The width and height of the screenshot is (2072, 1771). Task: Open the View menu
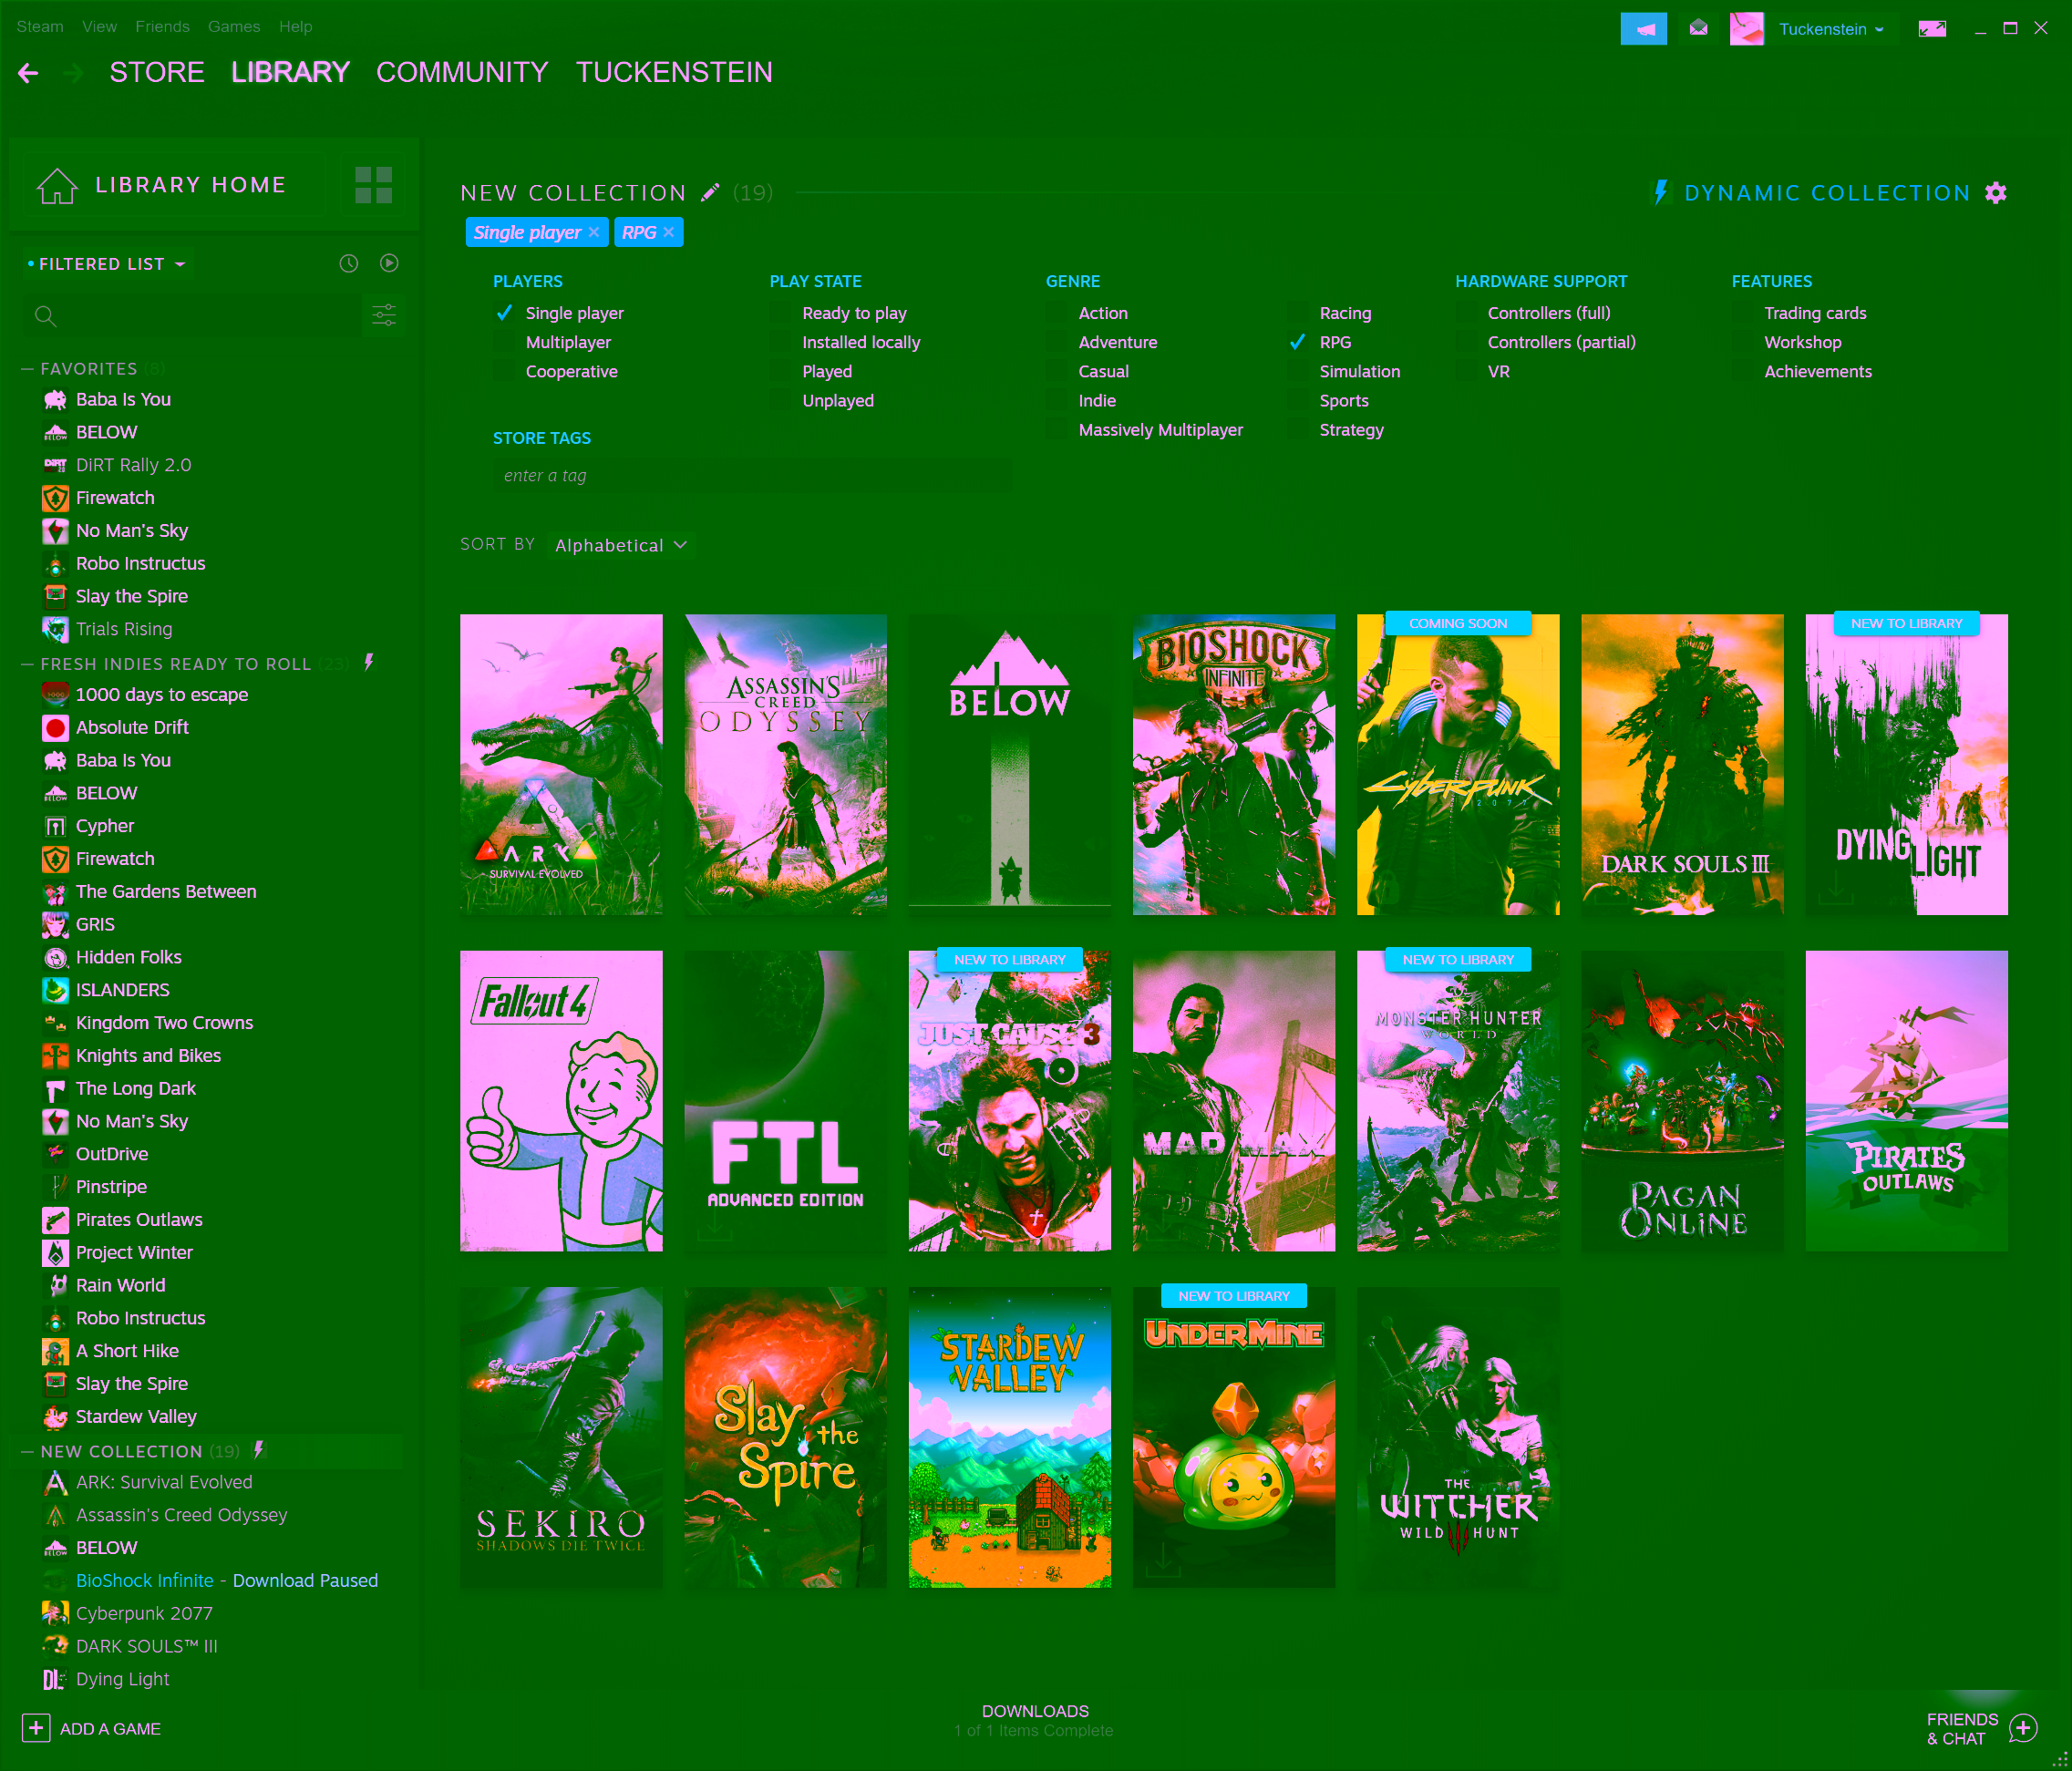pyautogui.click(x=99, y=27)
